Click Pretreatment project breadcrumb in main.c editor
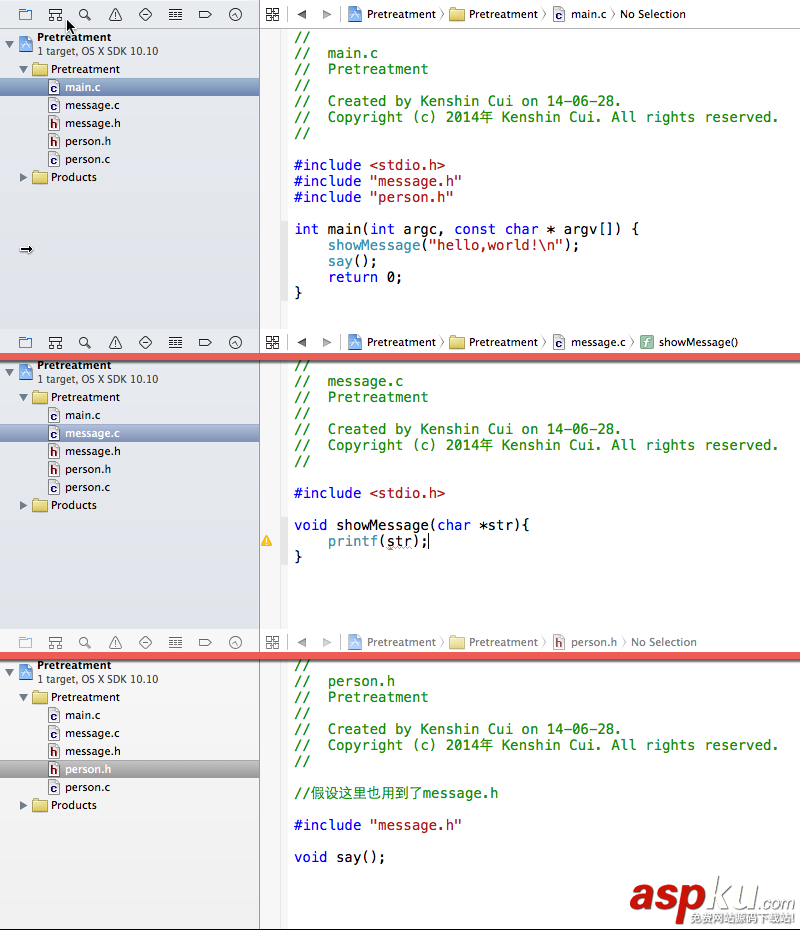 pyautogui.click(x=392, y=14)
